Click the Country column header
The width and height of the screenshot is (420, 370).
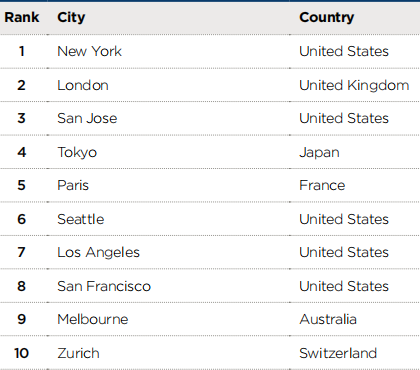tap(326, 18)
